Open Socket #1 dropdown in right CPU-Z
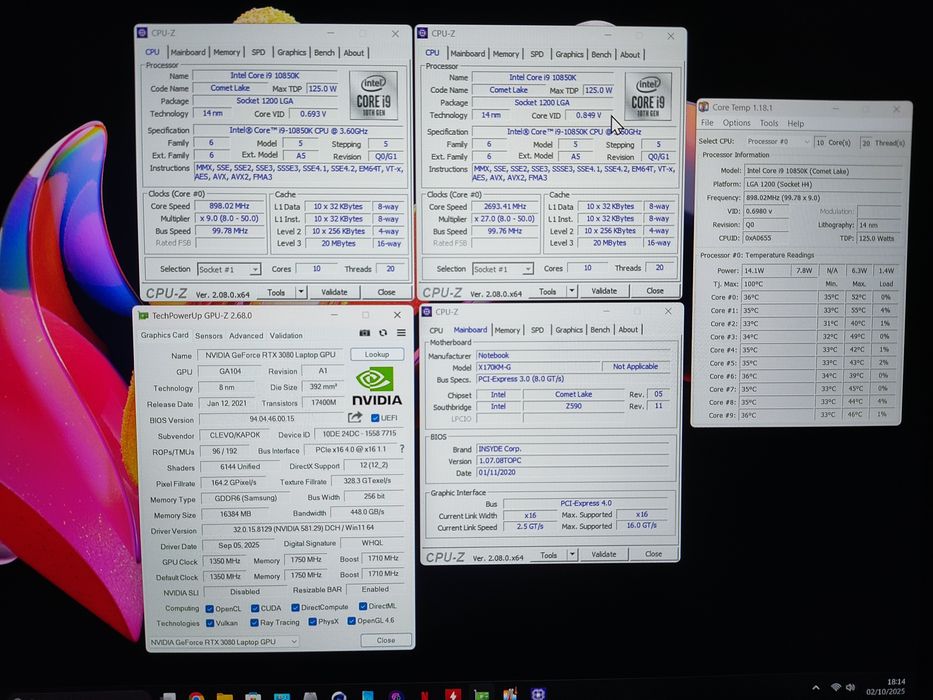 (x=503, y=269)
